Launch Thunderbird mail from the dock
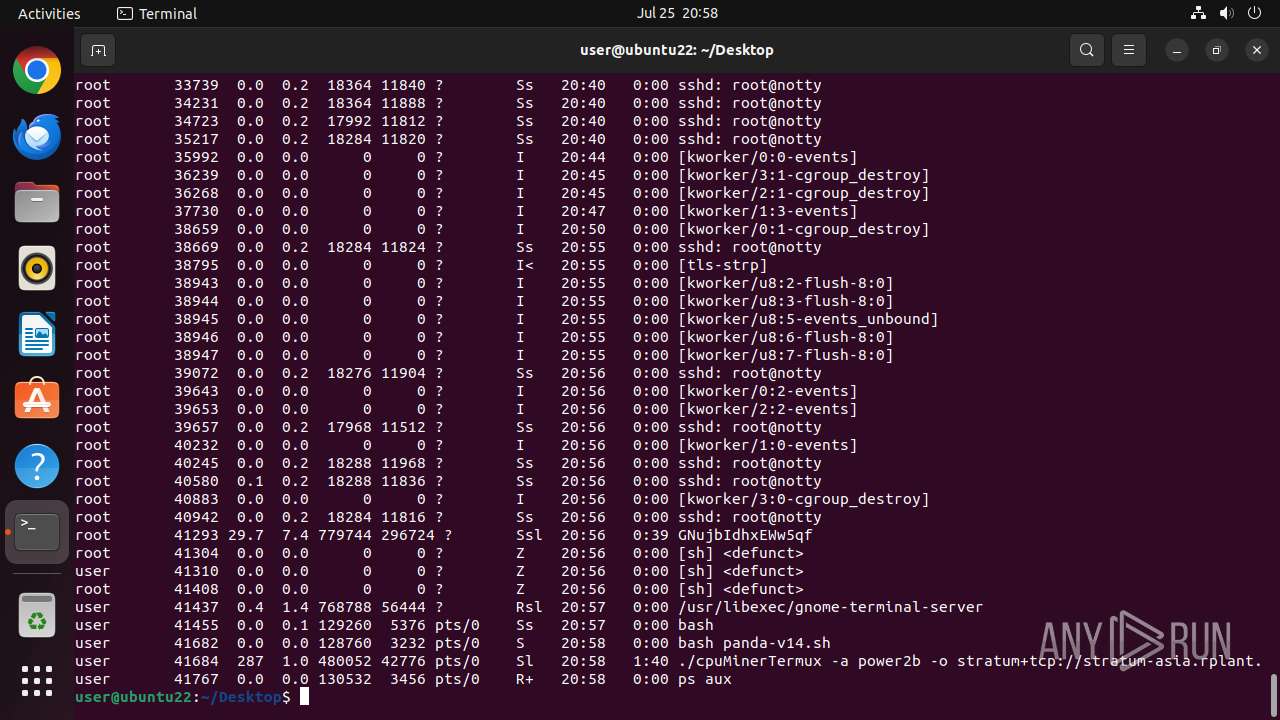This screenshot has height=720, width=1280. tap(37, 137)
